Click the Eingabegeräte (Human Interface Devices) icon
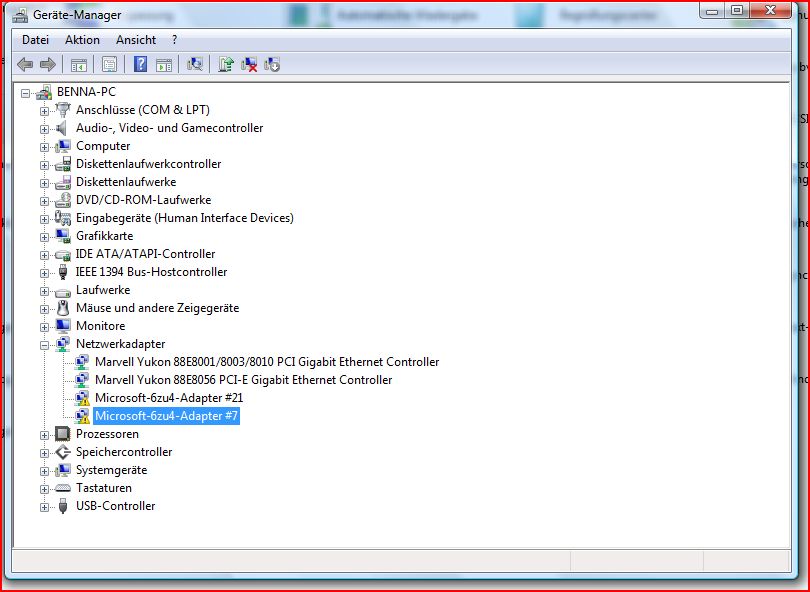Image resolution: width=810 pixels, height=592 pixels. pos(63,218)
